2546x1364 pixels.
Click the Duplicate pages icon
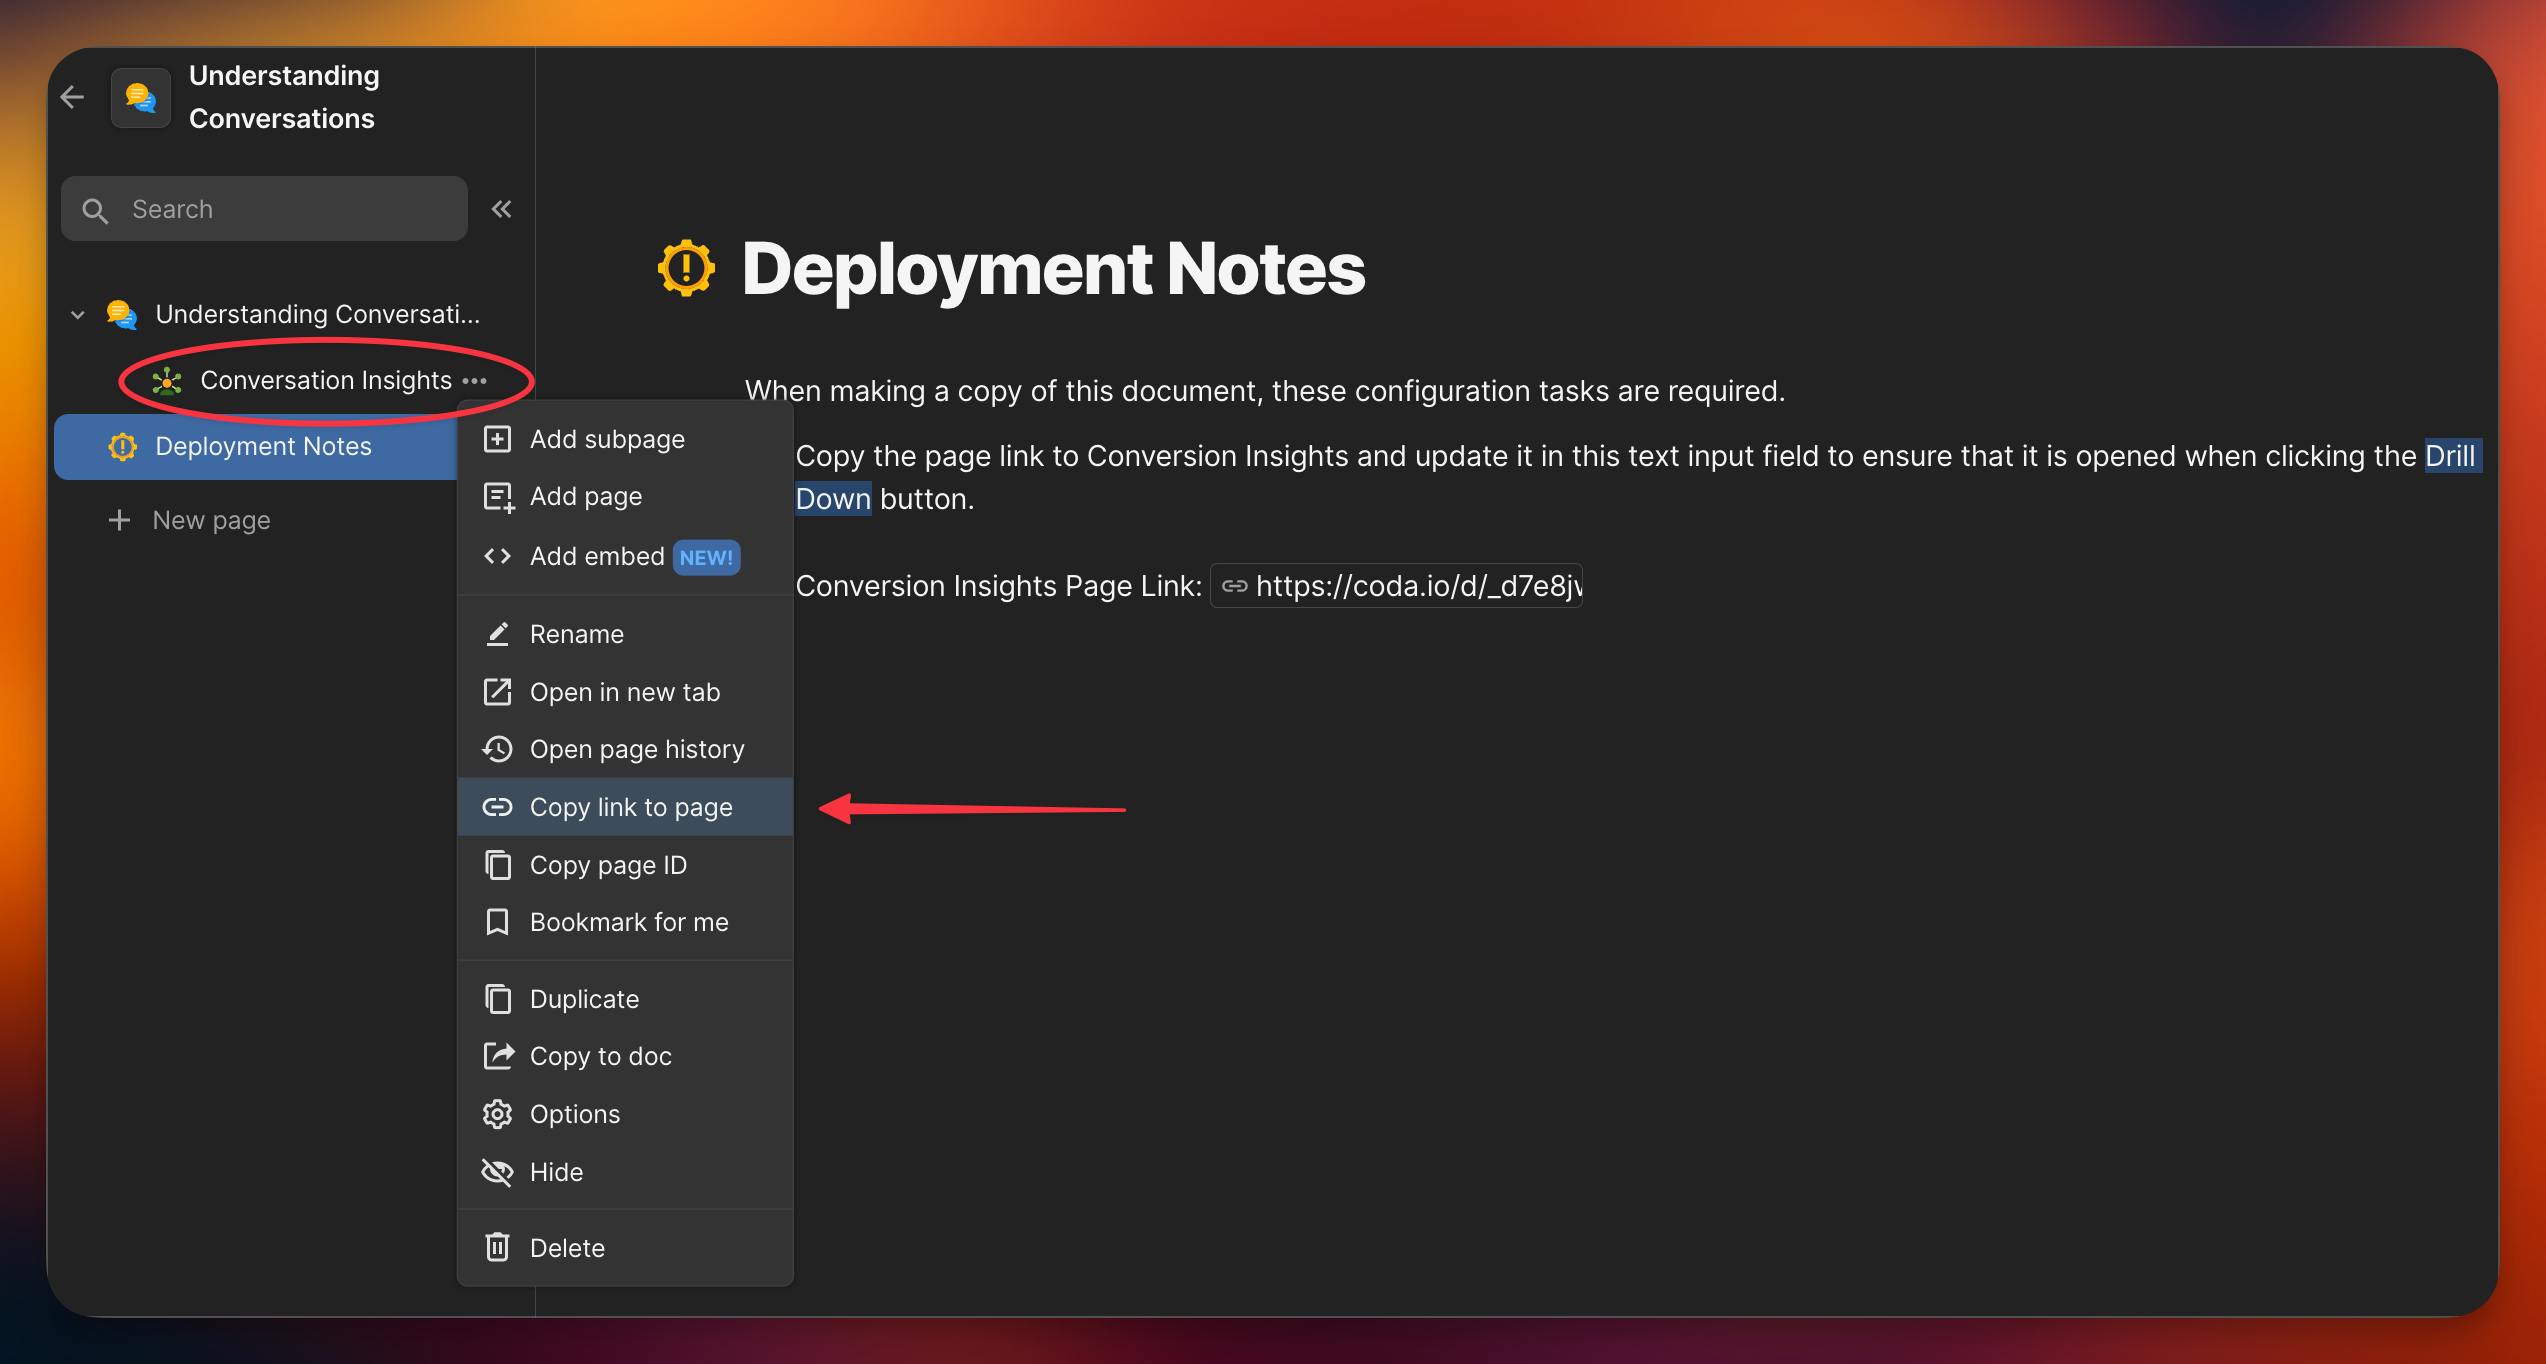tap(497, 999)
